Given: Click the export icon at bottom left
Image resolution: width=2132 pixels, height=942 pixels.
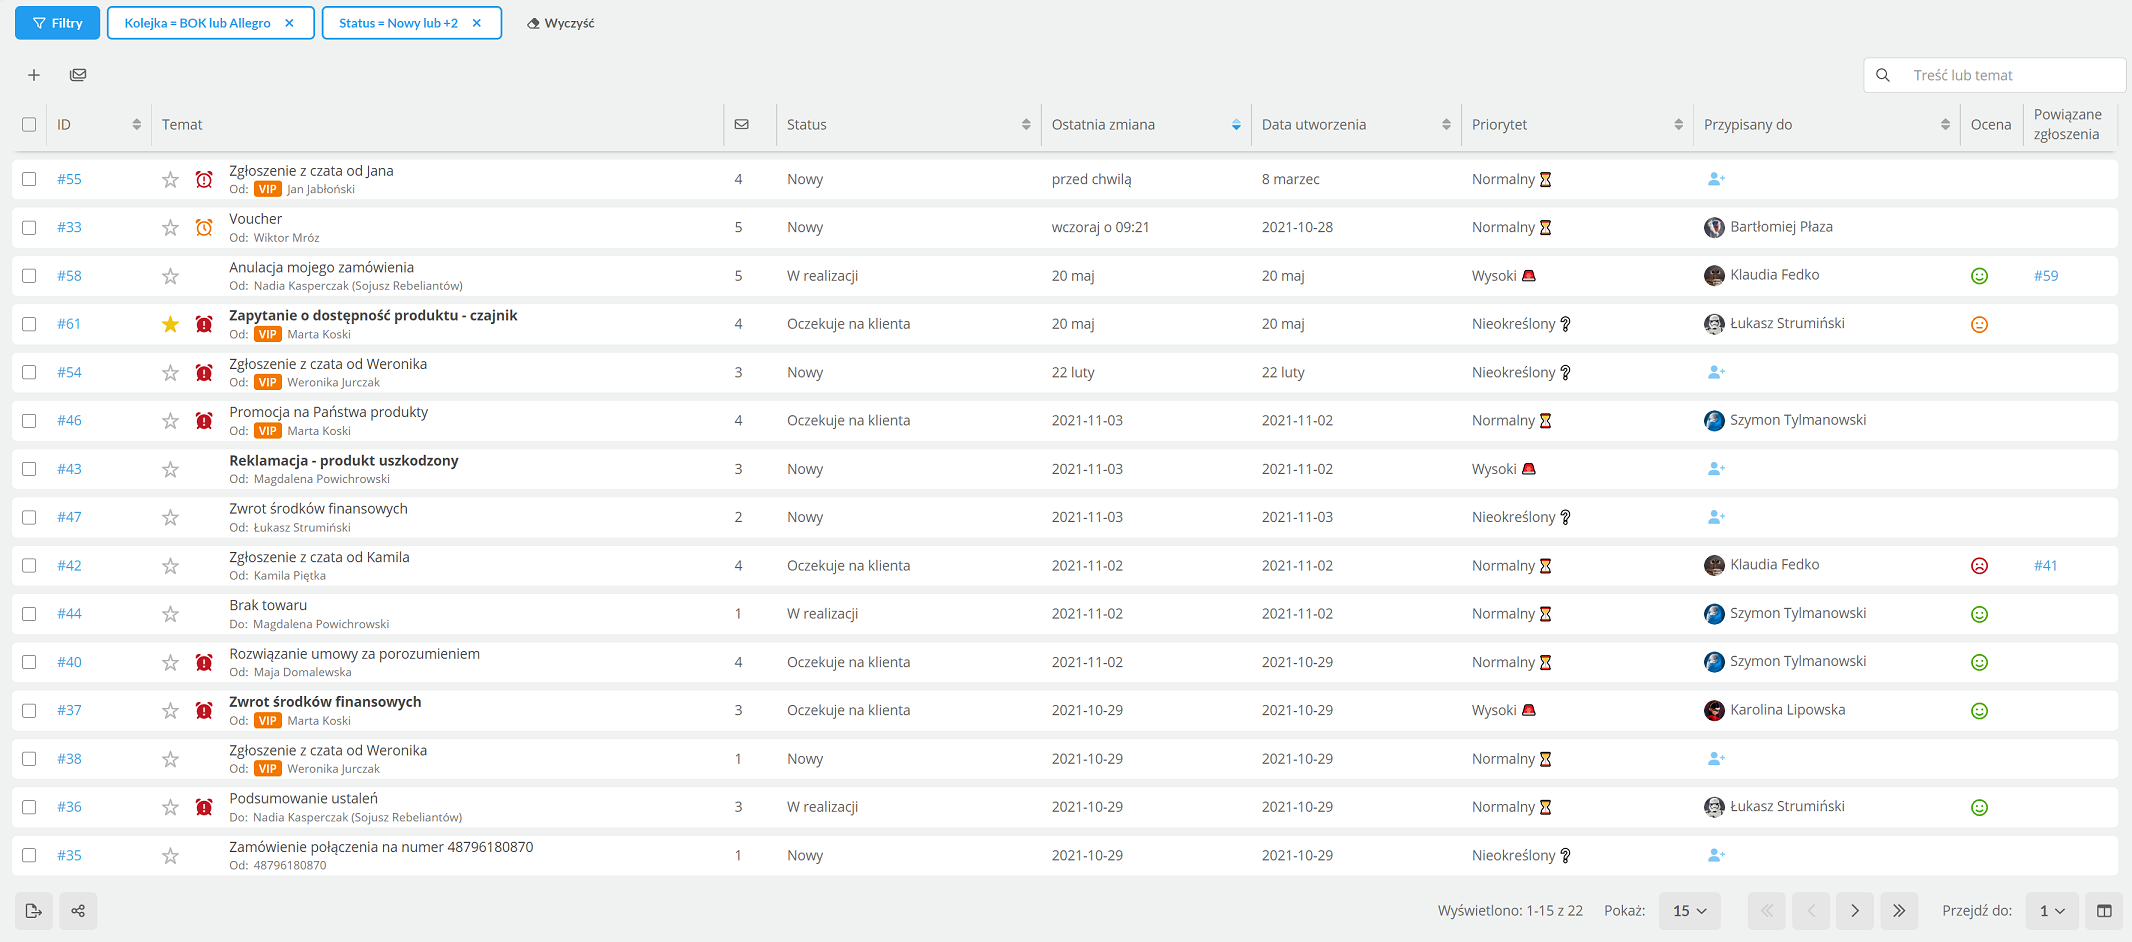Looking at the screenshot, I should coord(34,911).
